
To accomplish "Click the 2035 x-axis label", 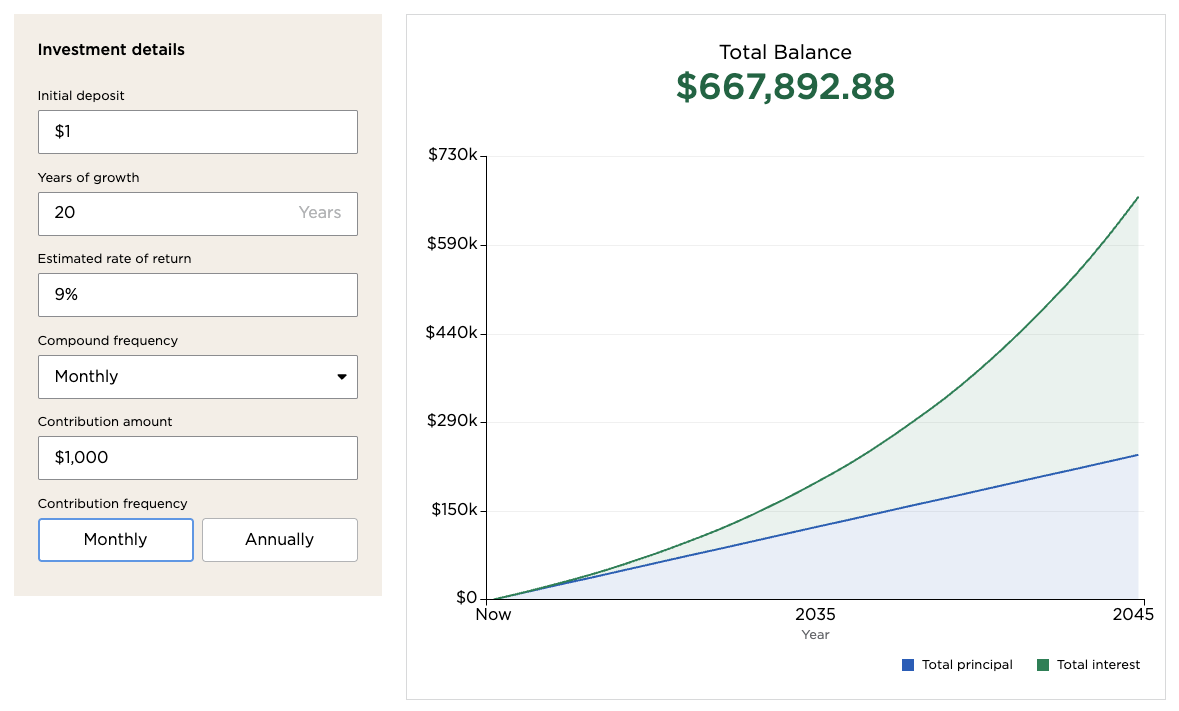I will pos(815,615).
